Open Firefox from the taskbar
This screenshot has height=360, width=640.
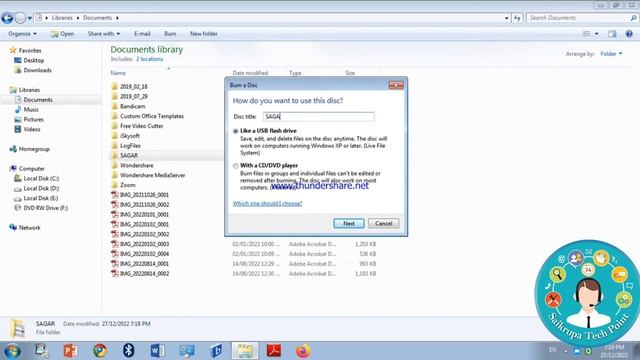click(303, 351)
